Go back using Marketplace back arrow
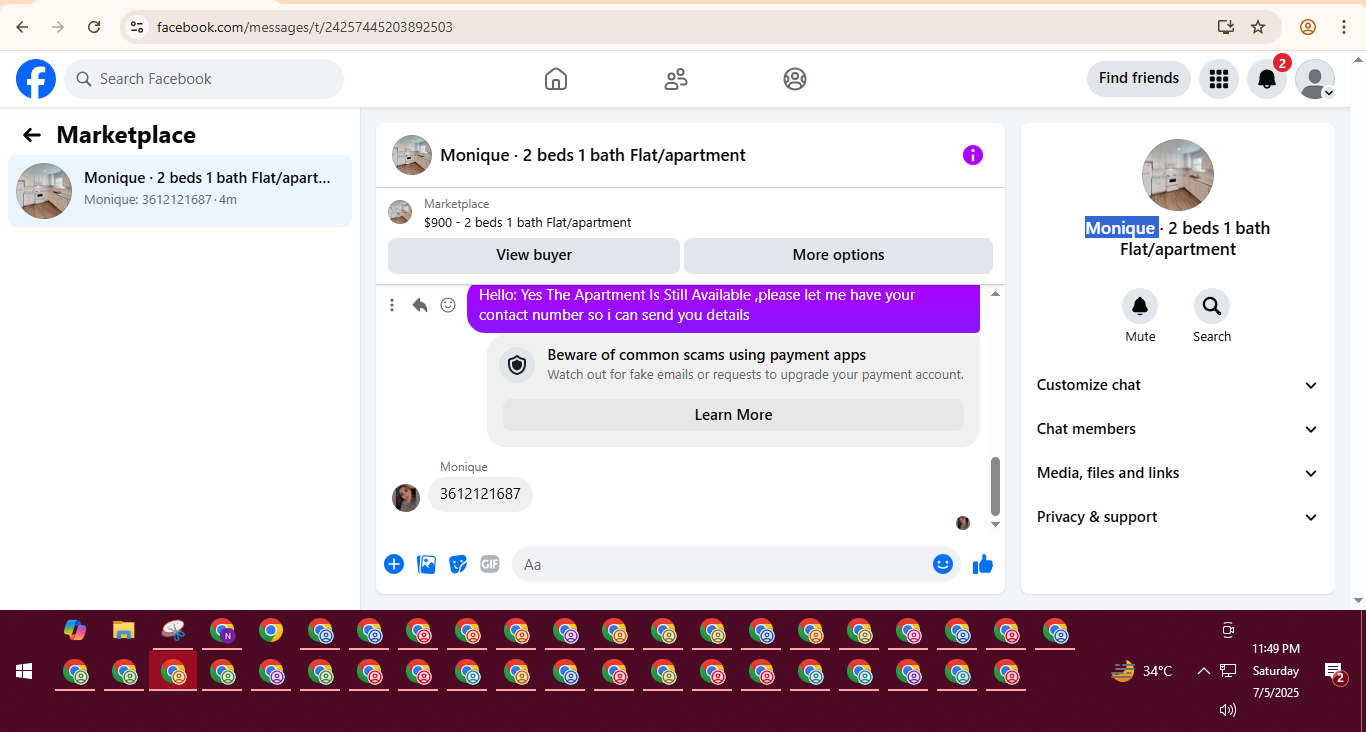Screen dimensions: 1366x732 click(x=32, y=135)
